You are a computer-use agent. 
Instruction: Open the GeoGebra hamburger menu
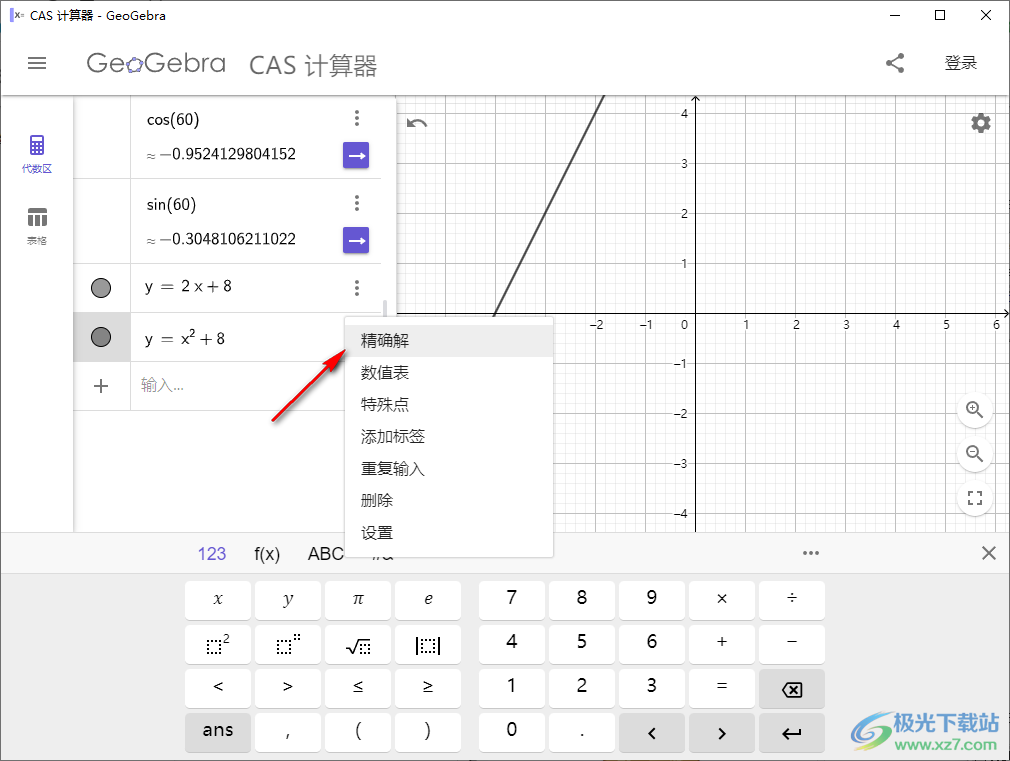tap(37, 63)
